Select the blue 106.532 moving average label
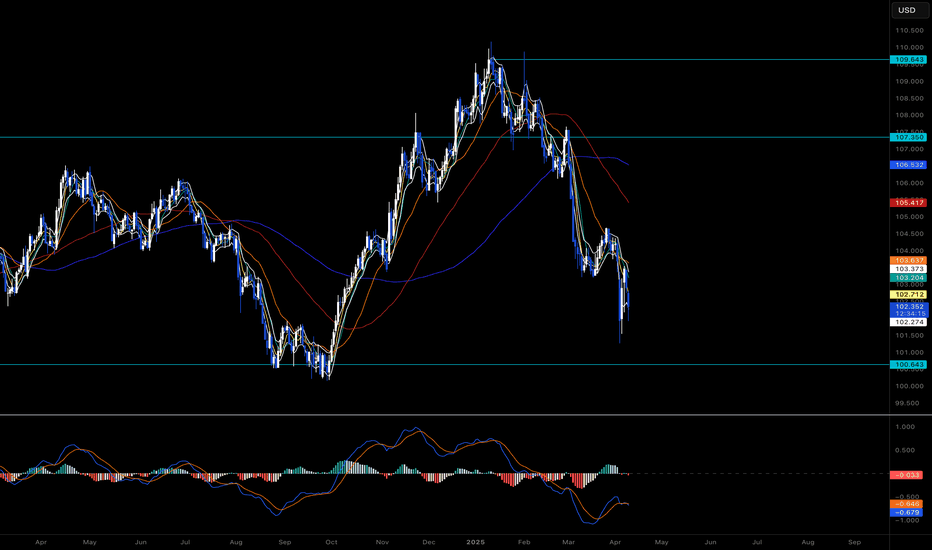The width and height of the screenshot is (932, 550). pyautogui.click(x=908, y=165)
